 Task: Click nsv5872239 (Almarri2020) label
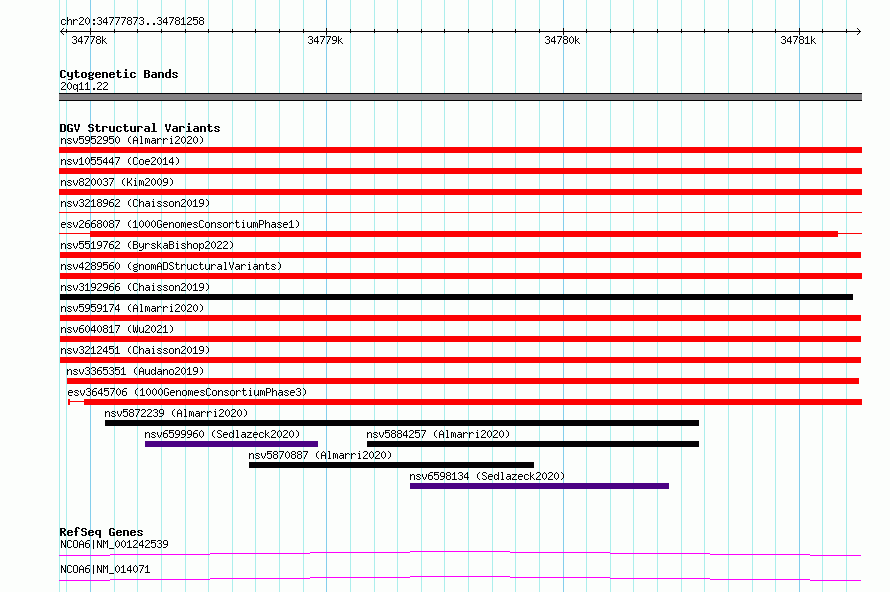(176, 413)
